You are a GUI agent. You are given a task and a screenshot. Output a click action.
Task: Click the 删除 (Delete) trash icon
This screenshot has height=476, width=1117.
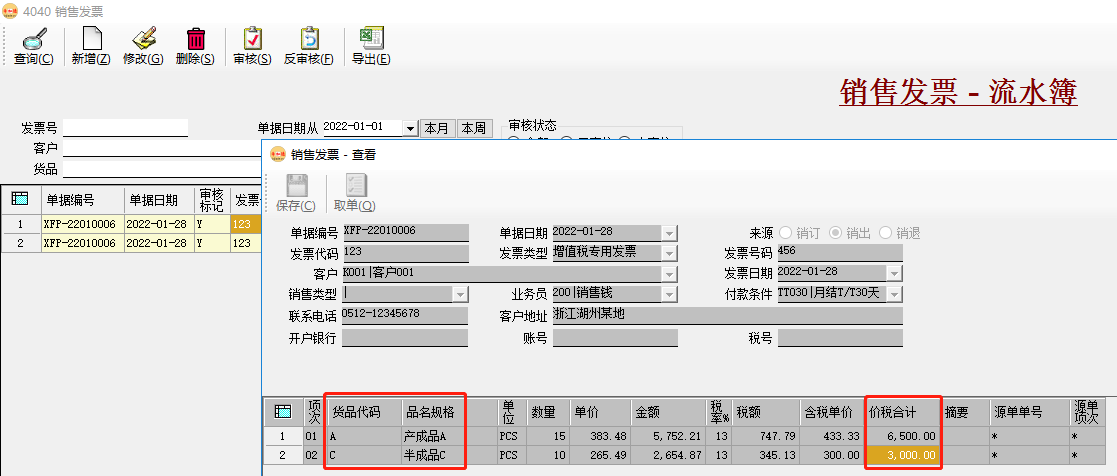tap(195, 39)
